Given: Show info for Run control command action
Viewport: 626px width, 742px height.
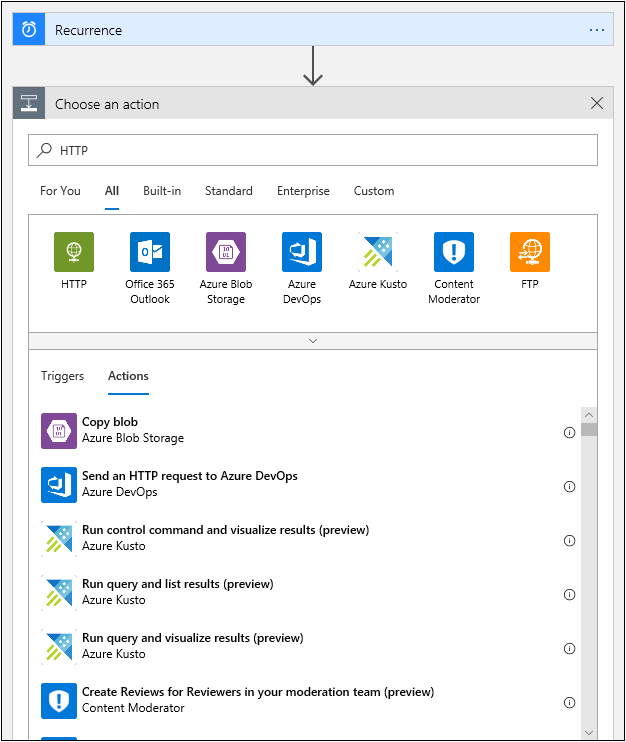Looking at the screenshot, I should [x=569, y=540].
